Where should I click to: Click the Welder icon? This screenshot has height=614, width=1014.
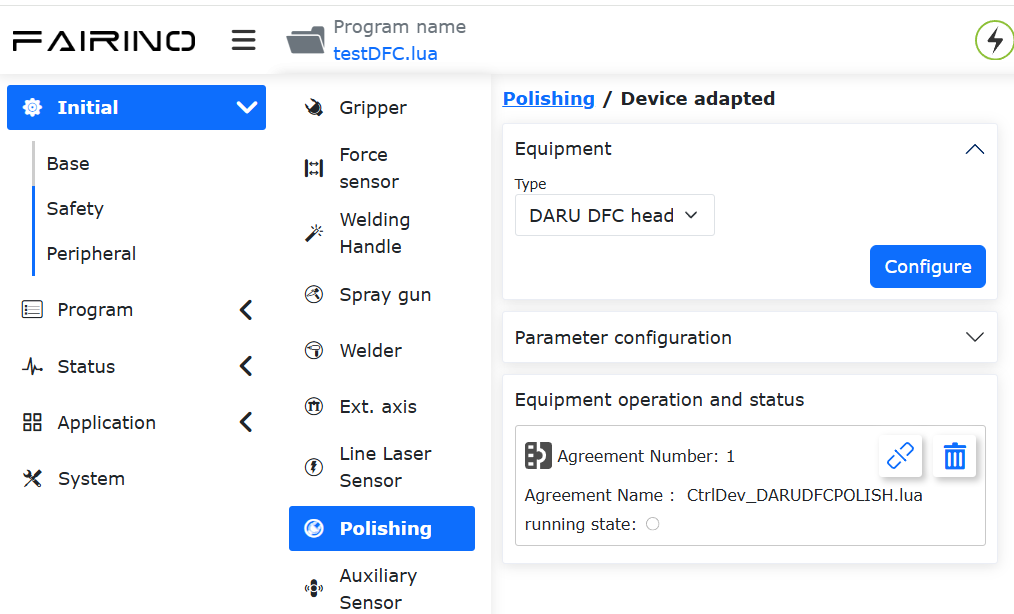(314, 350)
